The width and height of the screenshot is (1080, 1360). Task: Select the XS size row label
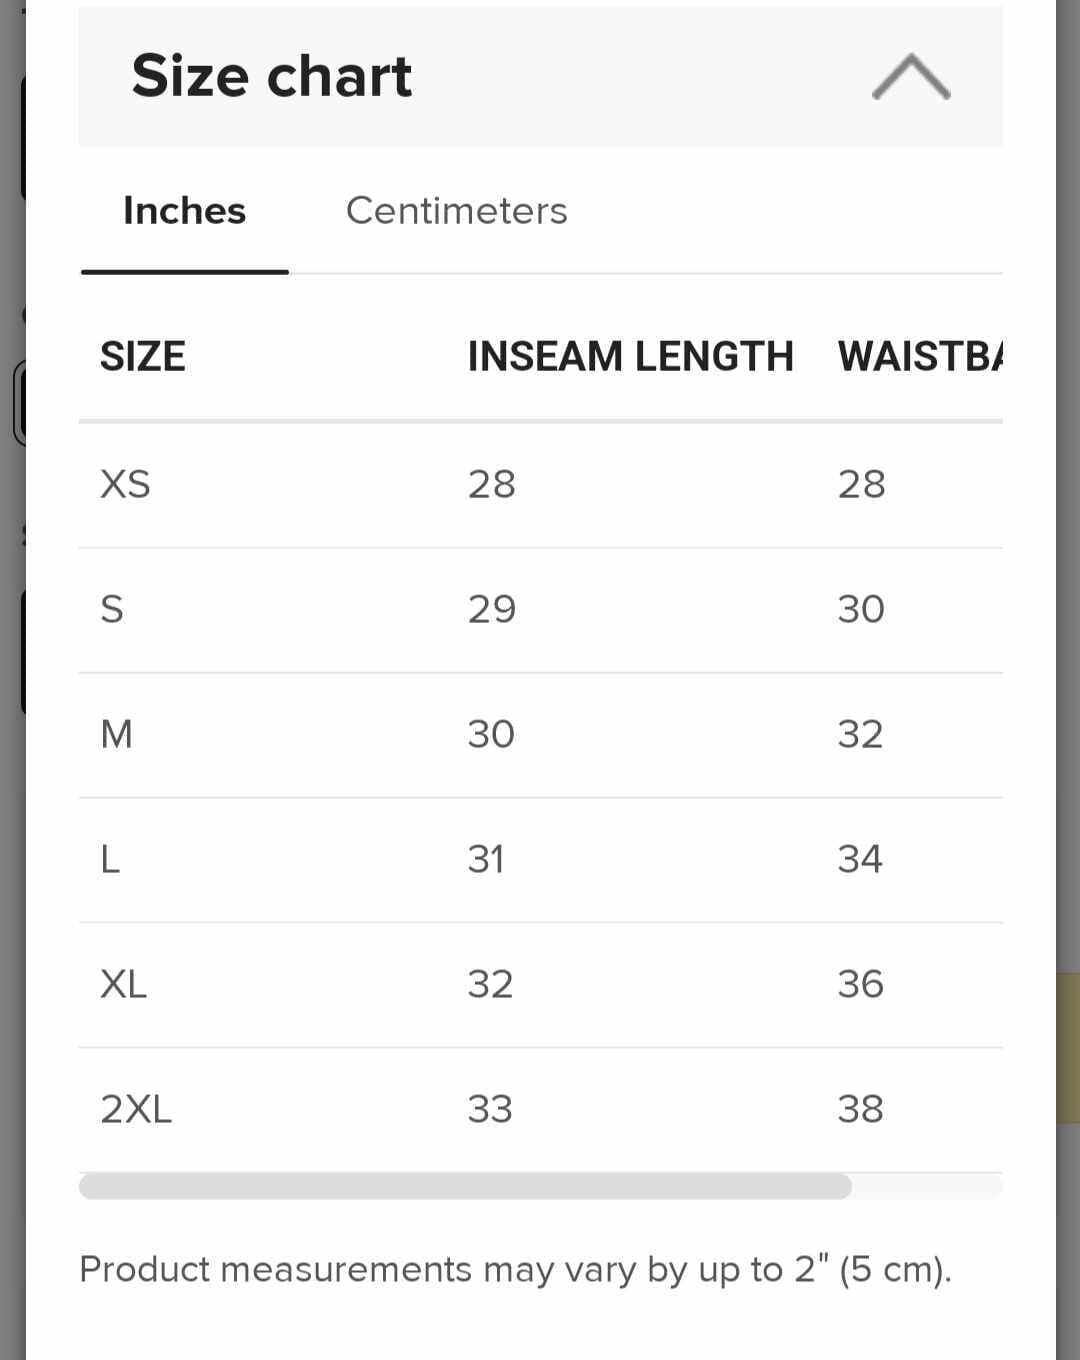pos(125,484)
